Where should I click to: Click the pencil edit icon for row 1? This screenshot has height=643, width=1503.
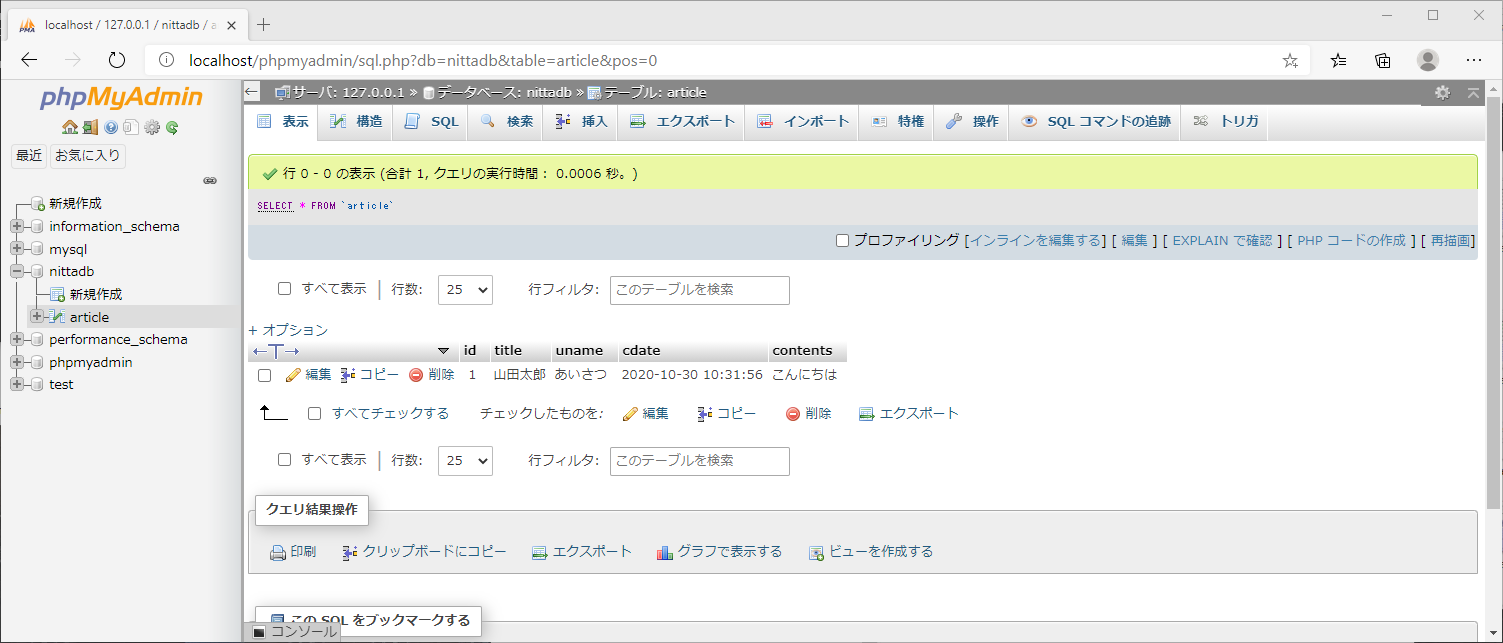click(x=293, y=375)
